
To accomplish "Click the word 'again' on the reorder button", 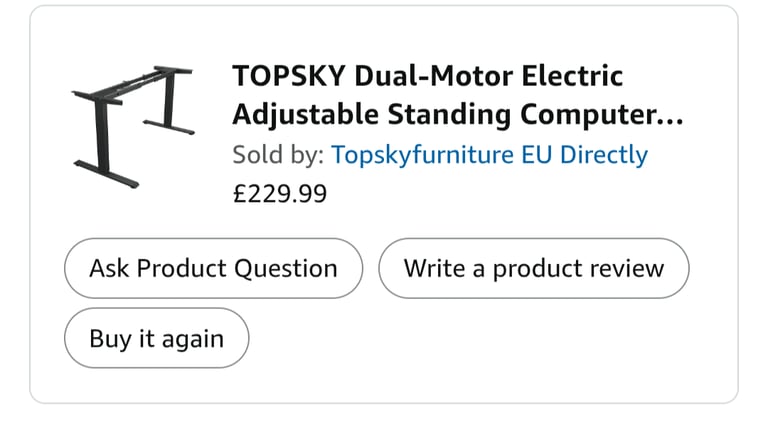I will pos(192,340).
